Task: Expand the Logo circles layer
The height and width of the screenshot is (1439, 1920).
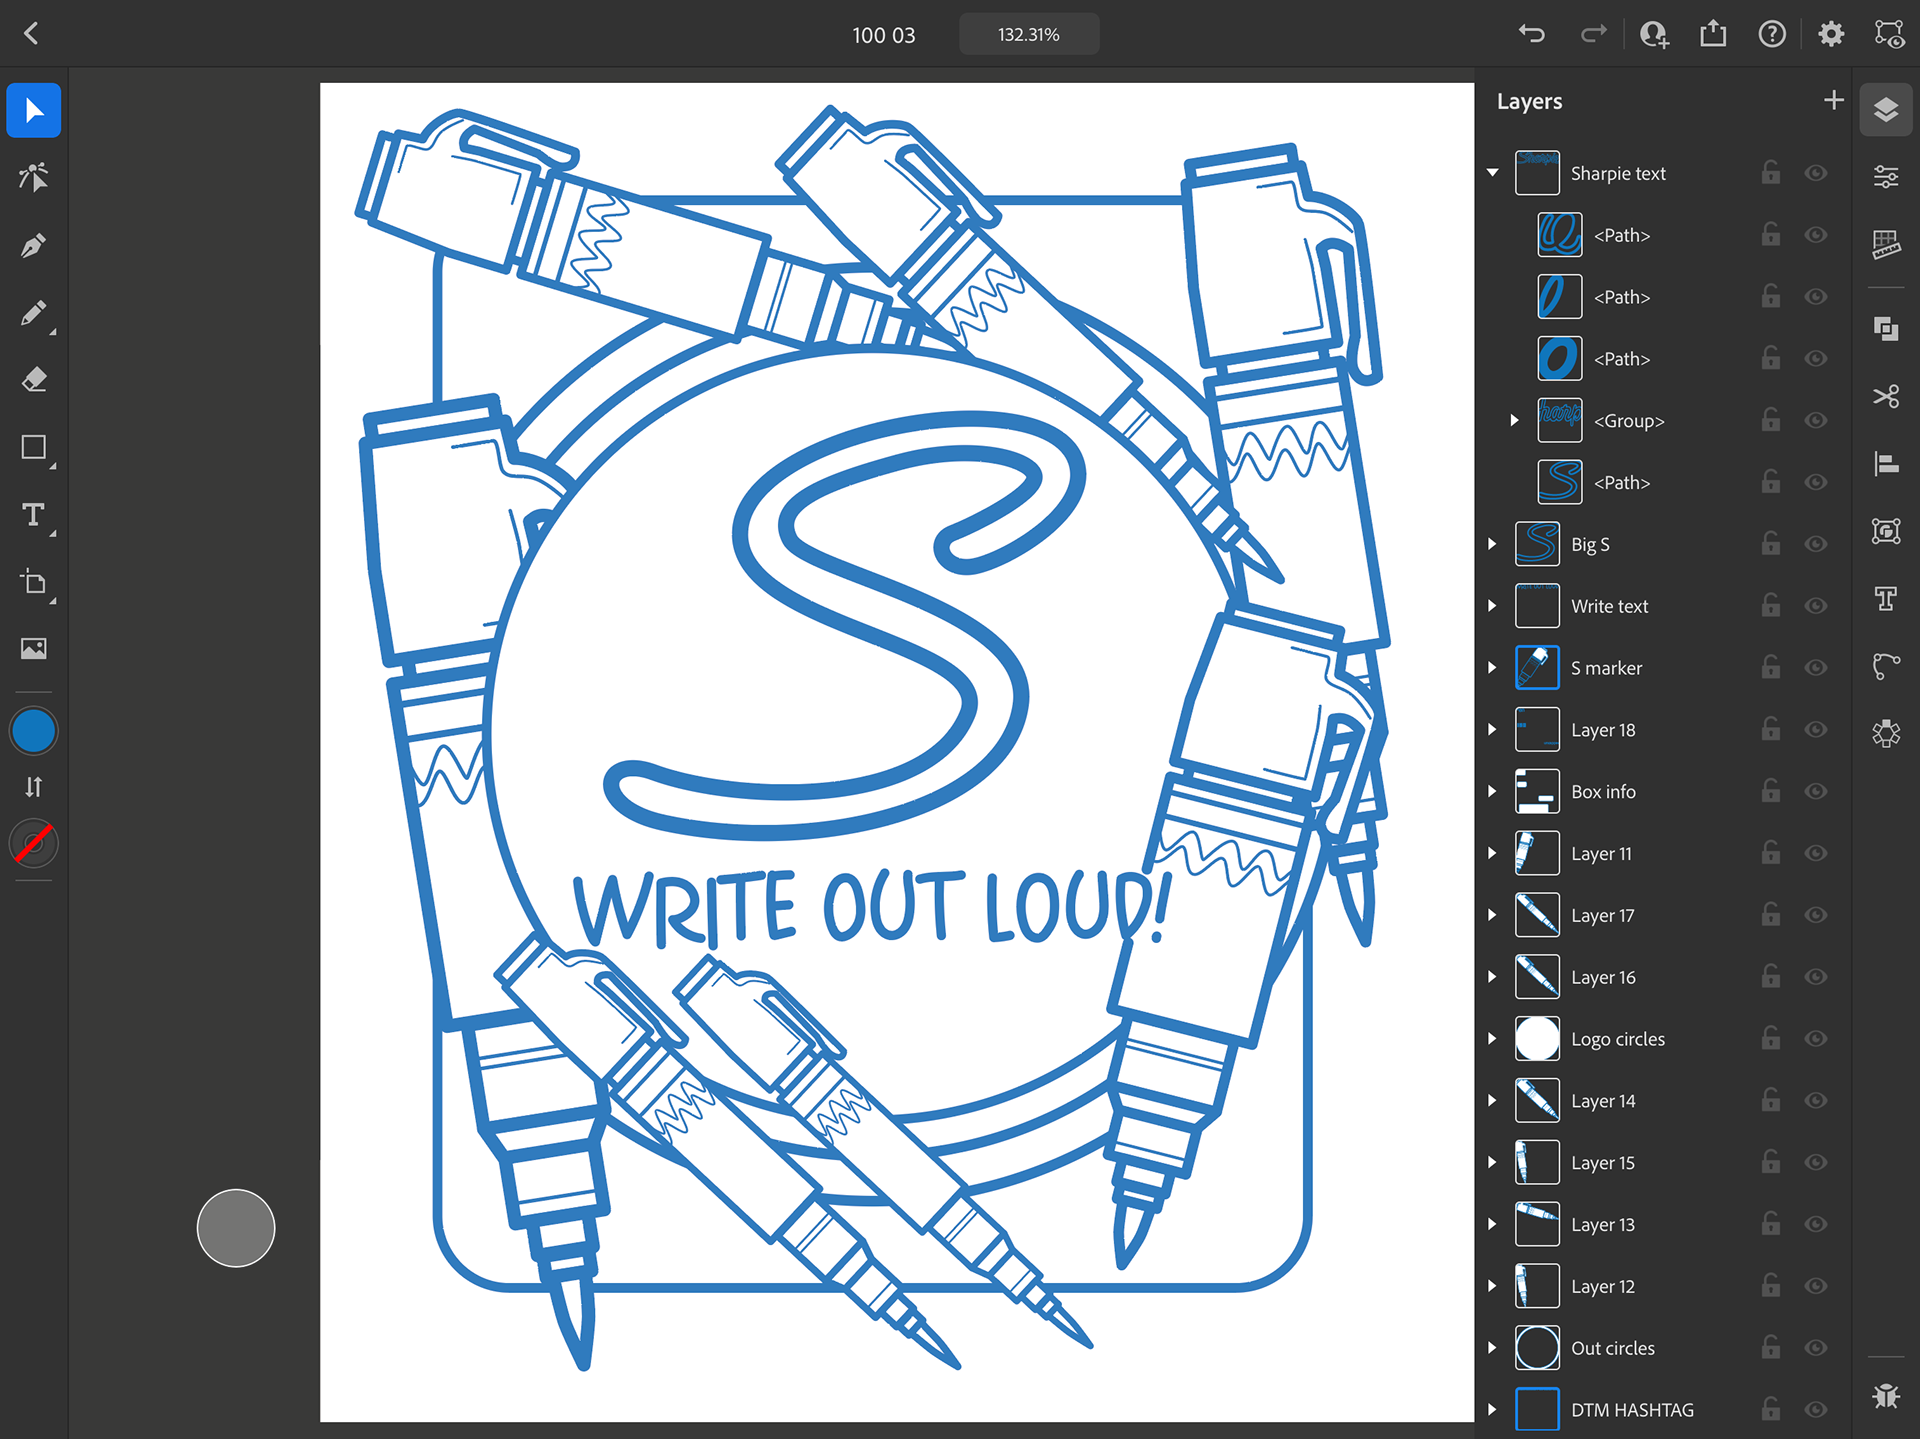Action: [x=1493, y=1039]
